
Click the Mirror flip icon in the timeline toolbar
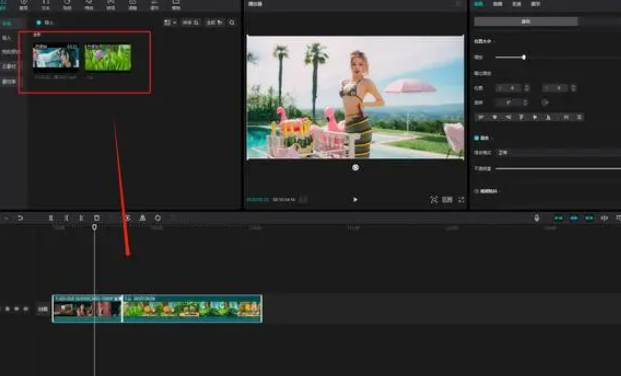click(143, 218)
